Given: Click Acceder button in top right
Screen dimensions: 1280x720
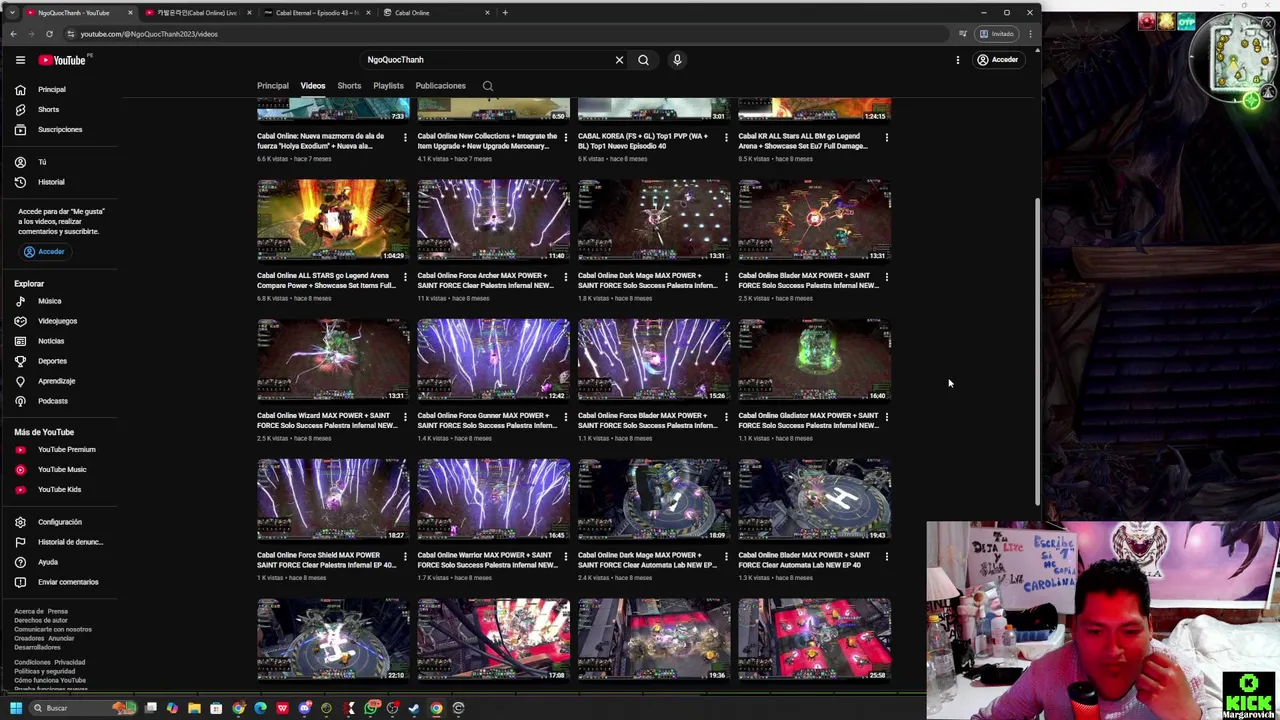Looking at the screenshot, I should click(x=997, y=60).
